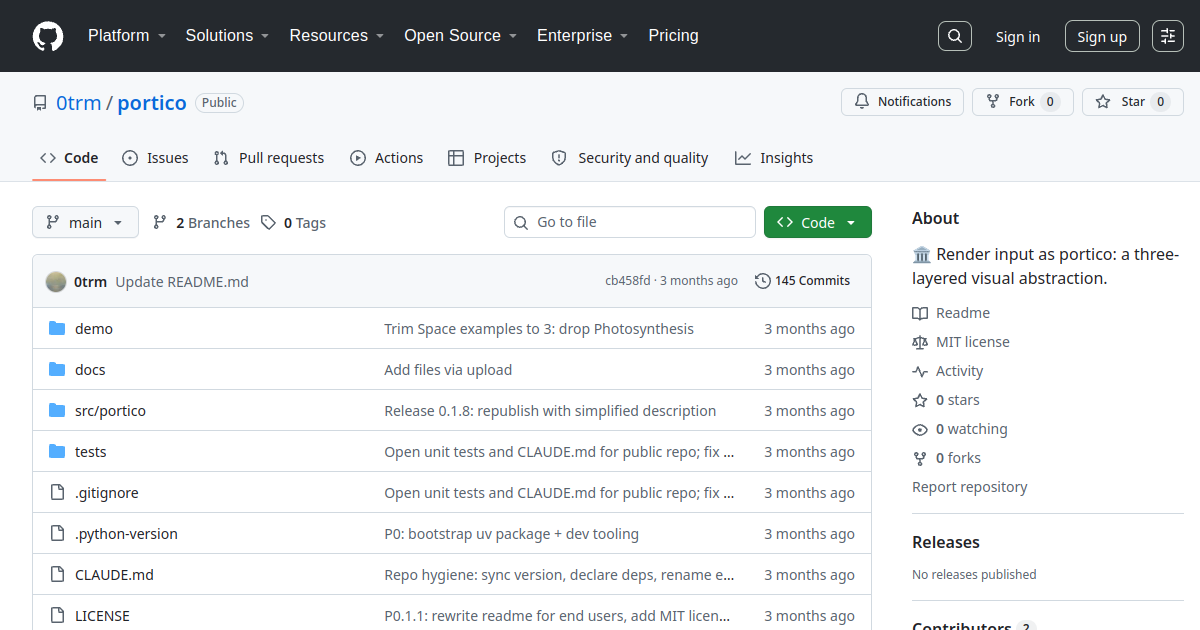Click the Star button

1133,102
